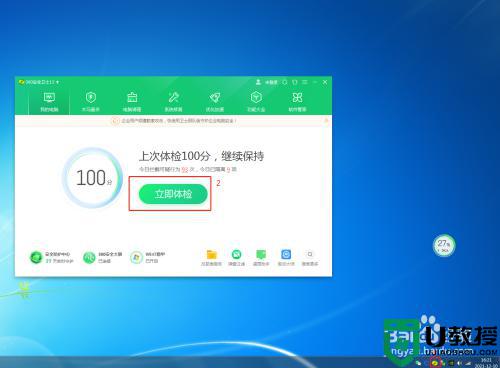Open the 我的电脑 monitor tab
The width and height of the screenshot is (500, 368).
pos(49,102)
